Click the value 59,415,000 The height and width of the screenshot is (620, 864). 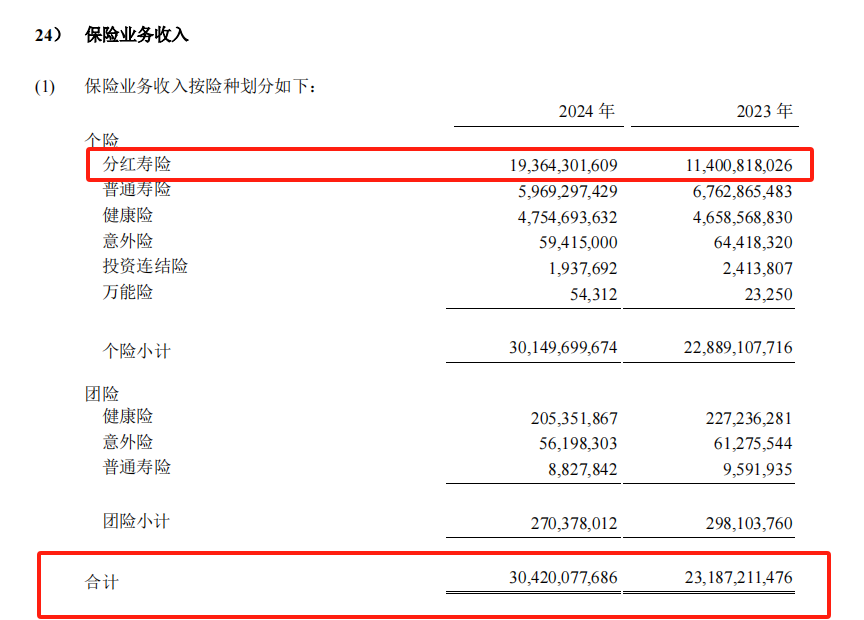click(x=578, y=242)
